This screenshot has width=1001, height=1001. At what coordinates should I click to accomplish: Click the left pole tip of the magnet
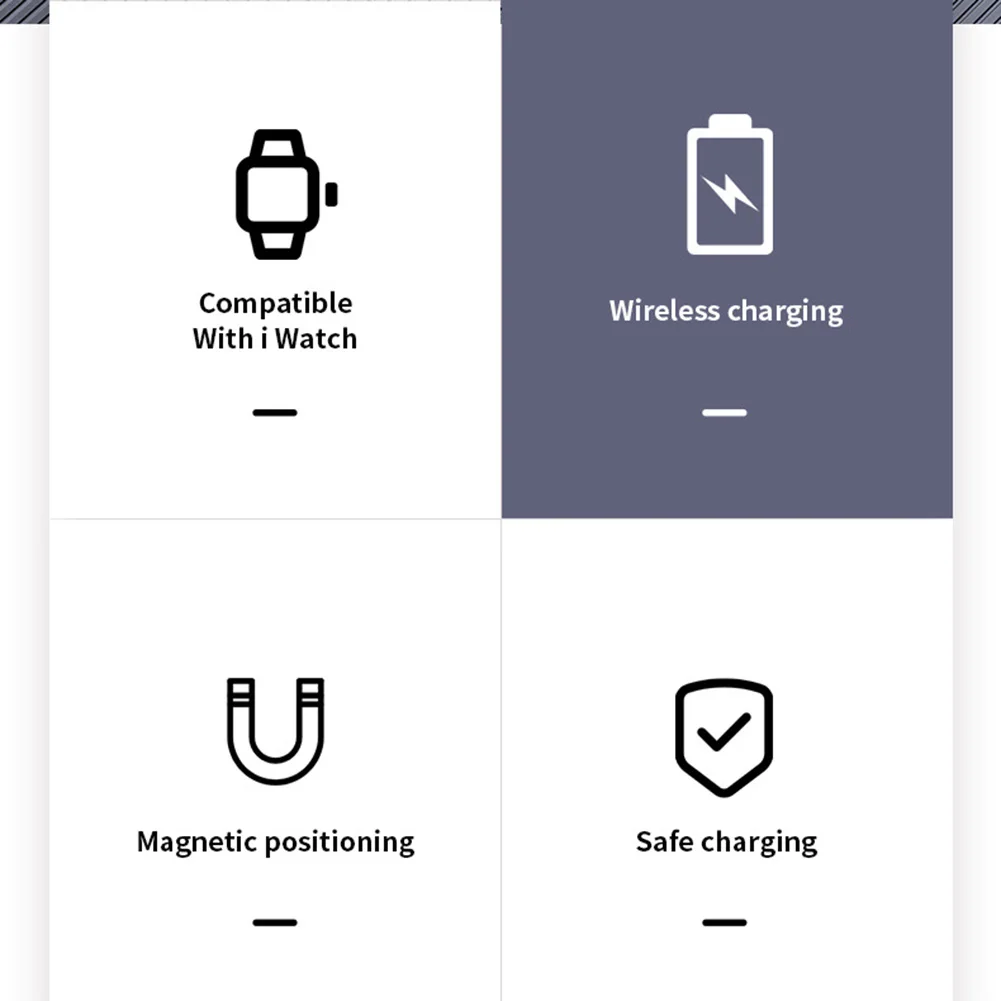pyautogui.click(x=241, y=689)
